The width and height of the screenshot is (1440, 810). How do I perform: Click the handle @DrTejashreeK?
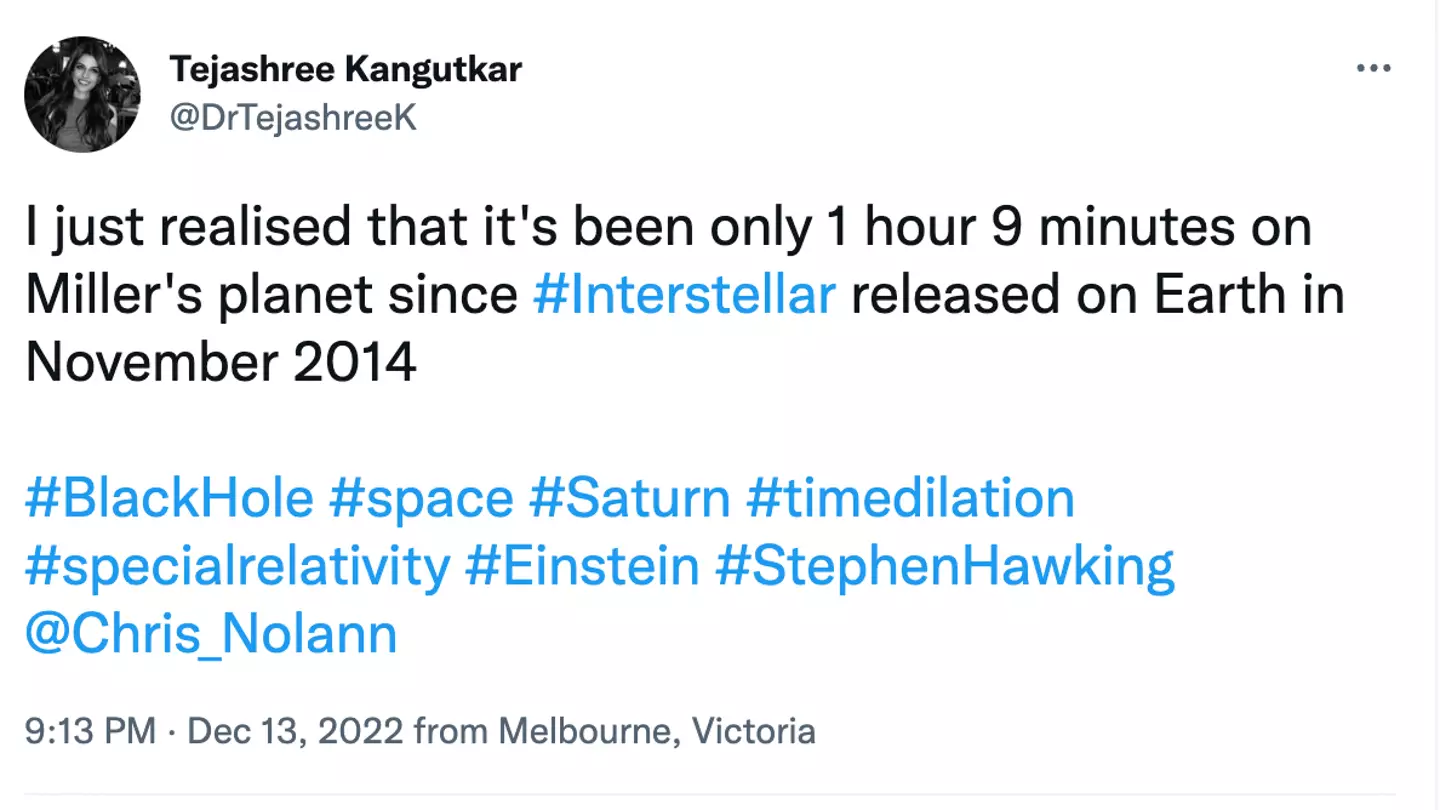pyautogui.click(x=294, y=117)
